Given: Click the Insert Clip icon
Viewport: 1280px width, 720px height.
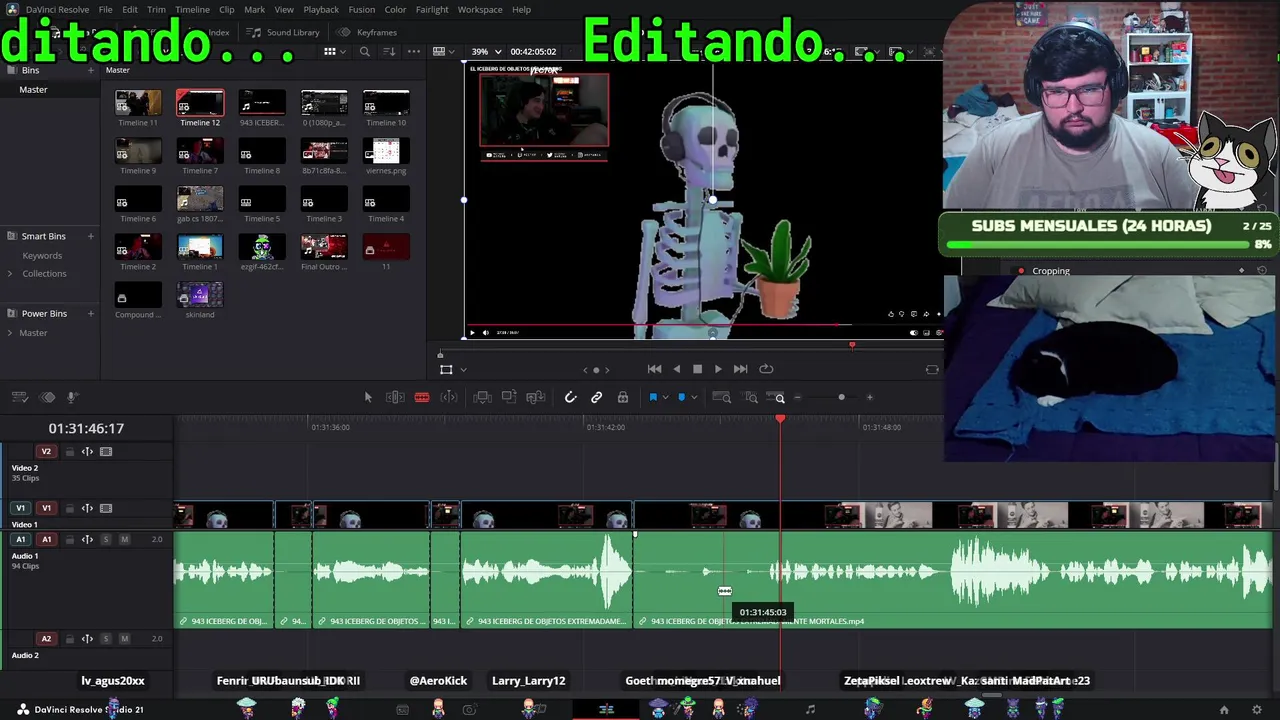Looking at the screenshot, I should coord(483,398).
